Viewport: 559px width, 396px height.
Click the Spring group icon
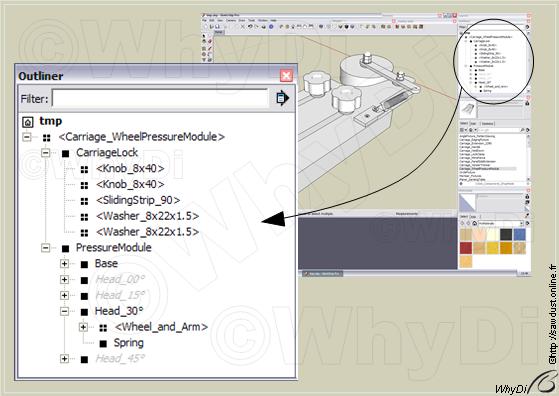click(103, 344)
